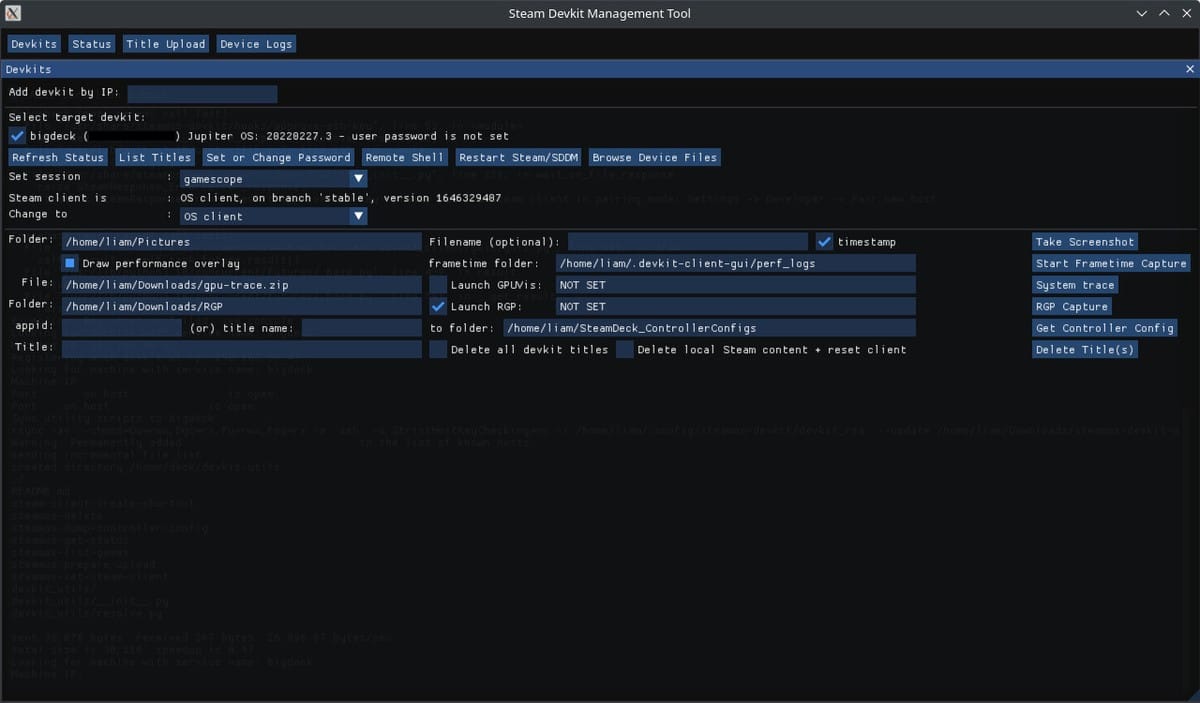Check Delete all devkit titles

coord(438,349)
